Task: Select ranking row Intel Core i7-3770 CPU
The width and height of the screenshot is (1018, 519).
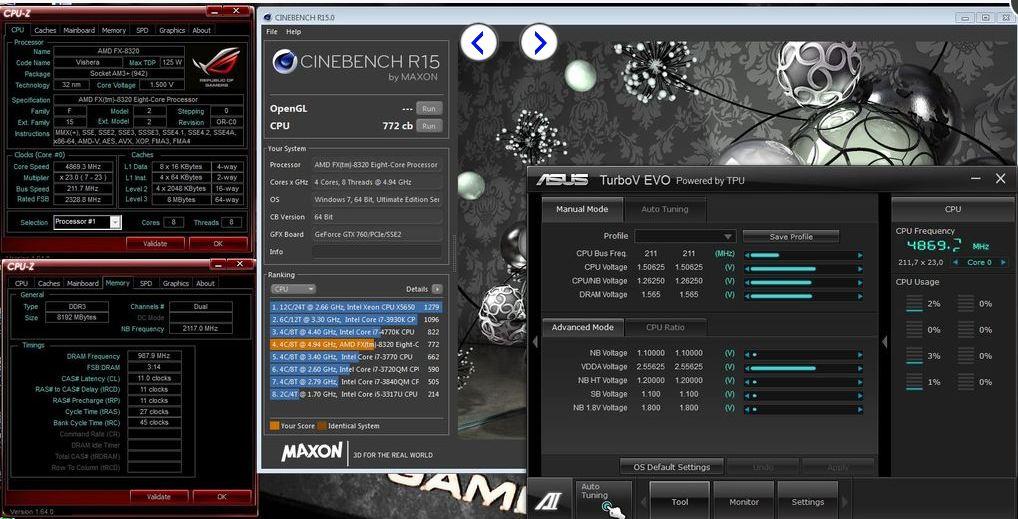Action: pos(356,357)
